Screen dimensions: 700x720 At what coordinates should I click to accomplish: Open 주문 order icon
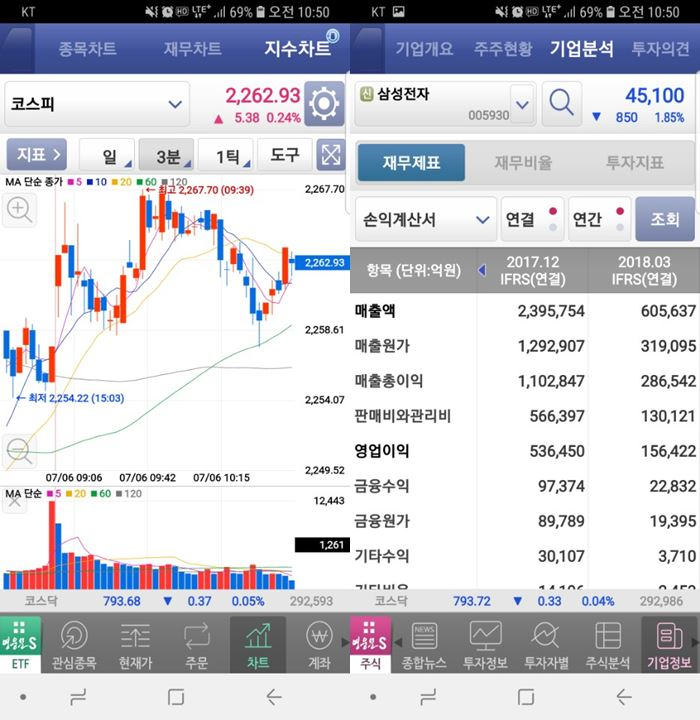(x=197, y=644)
